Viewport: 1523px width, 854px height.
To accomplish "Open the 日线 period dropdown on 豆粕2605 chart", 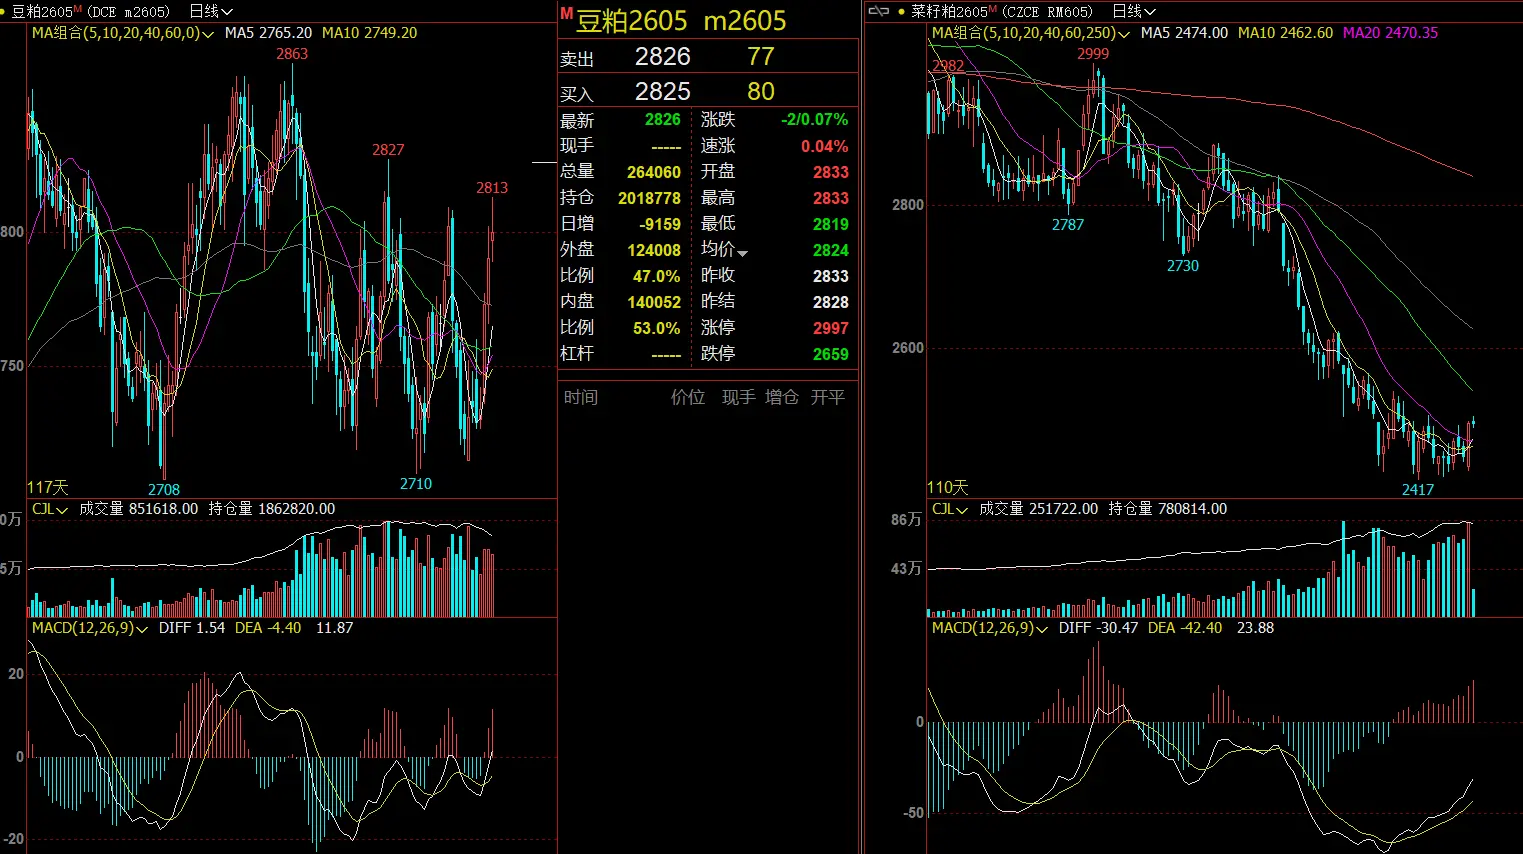I will (x=211, y=11).
